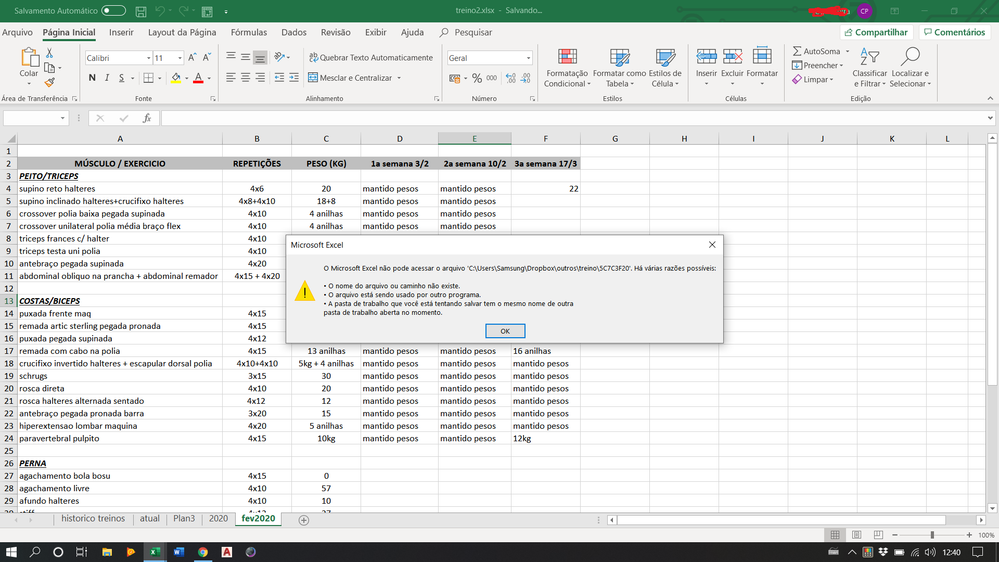
Task: Click the Format Painter brush icon
Action: click(x=48, y=82)
